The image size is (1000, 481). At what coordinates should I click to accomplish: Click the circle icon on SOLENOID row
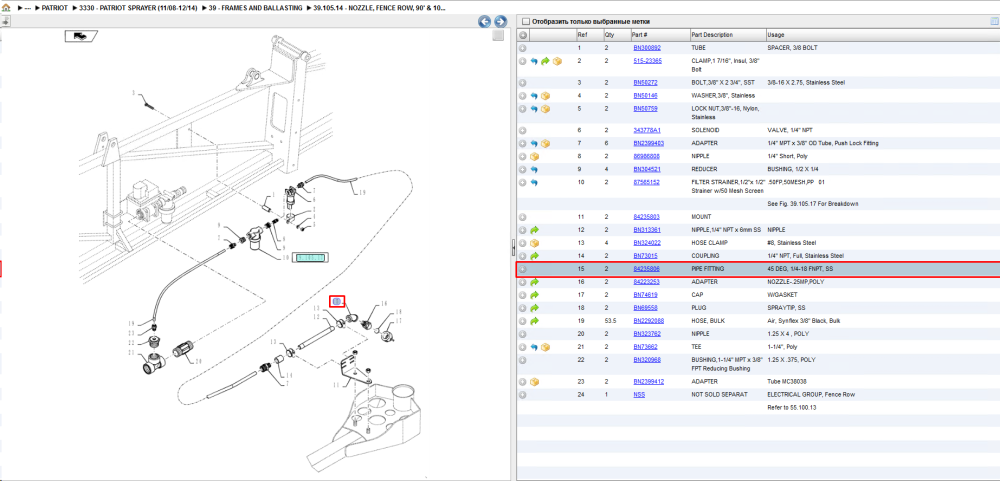point(522,130)
